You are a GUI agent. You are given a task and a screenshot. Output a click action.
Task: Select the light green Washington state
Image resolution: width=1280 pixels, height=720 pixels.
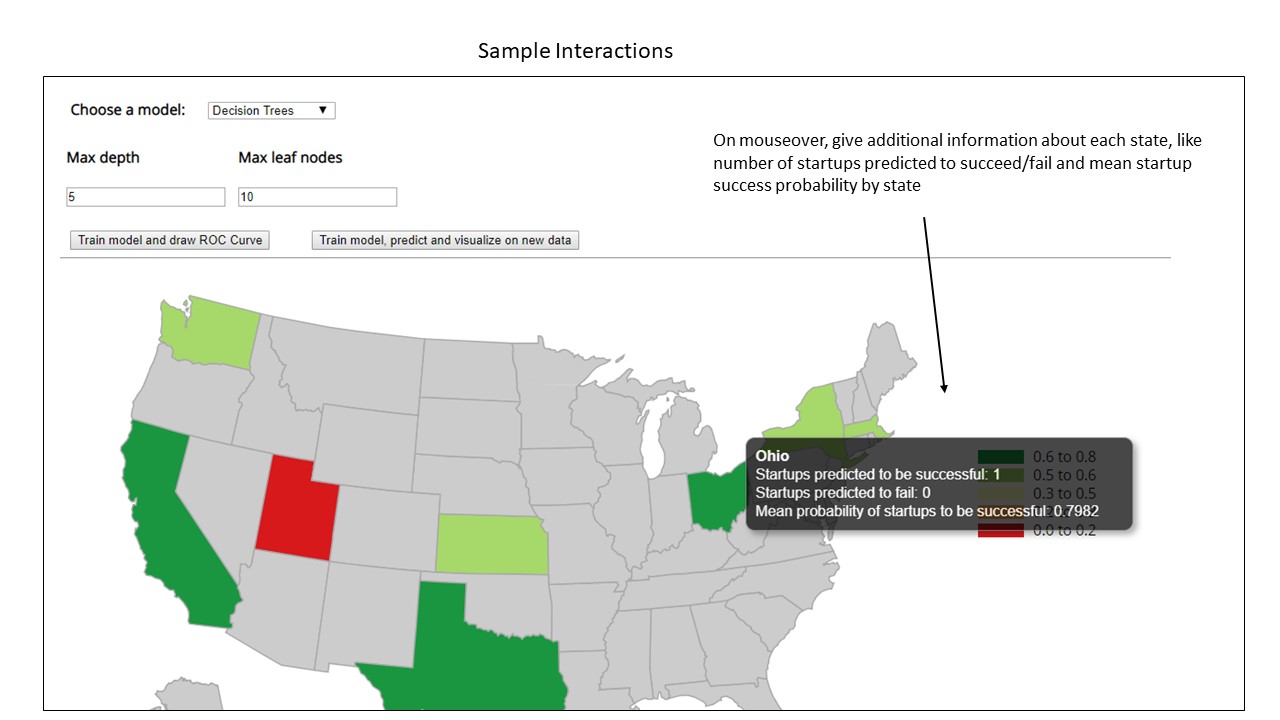coord(212,333)
